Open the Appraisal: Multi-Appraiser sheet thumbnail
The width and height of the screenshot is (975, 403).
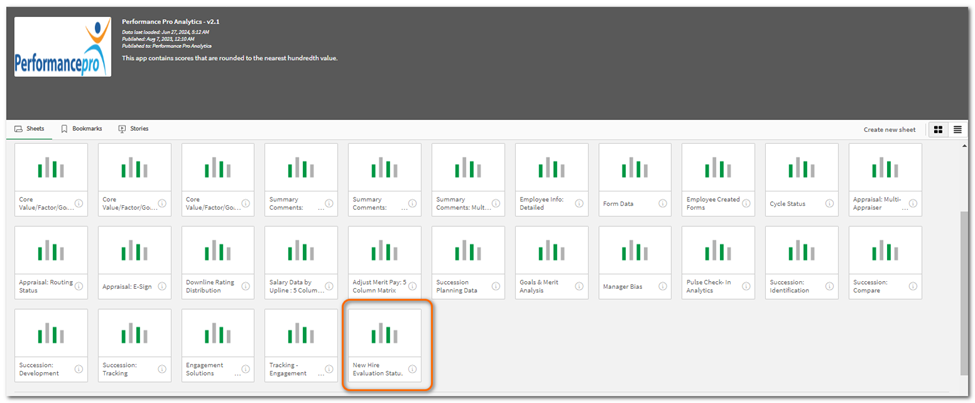tap(885, 168)
